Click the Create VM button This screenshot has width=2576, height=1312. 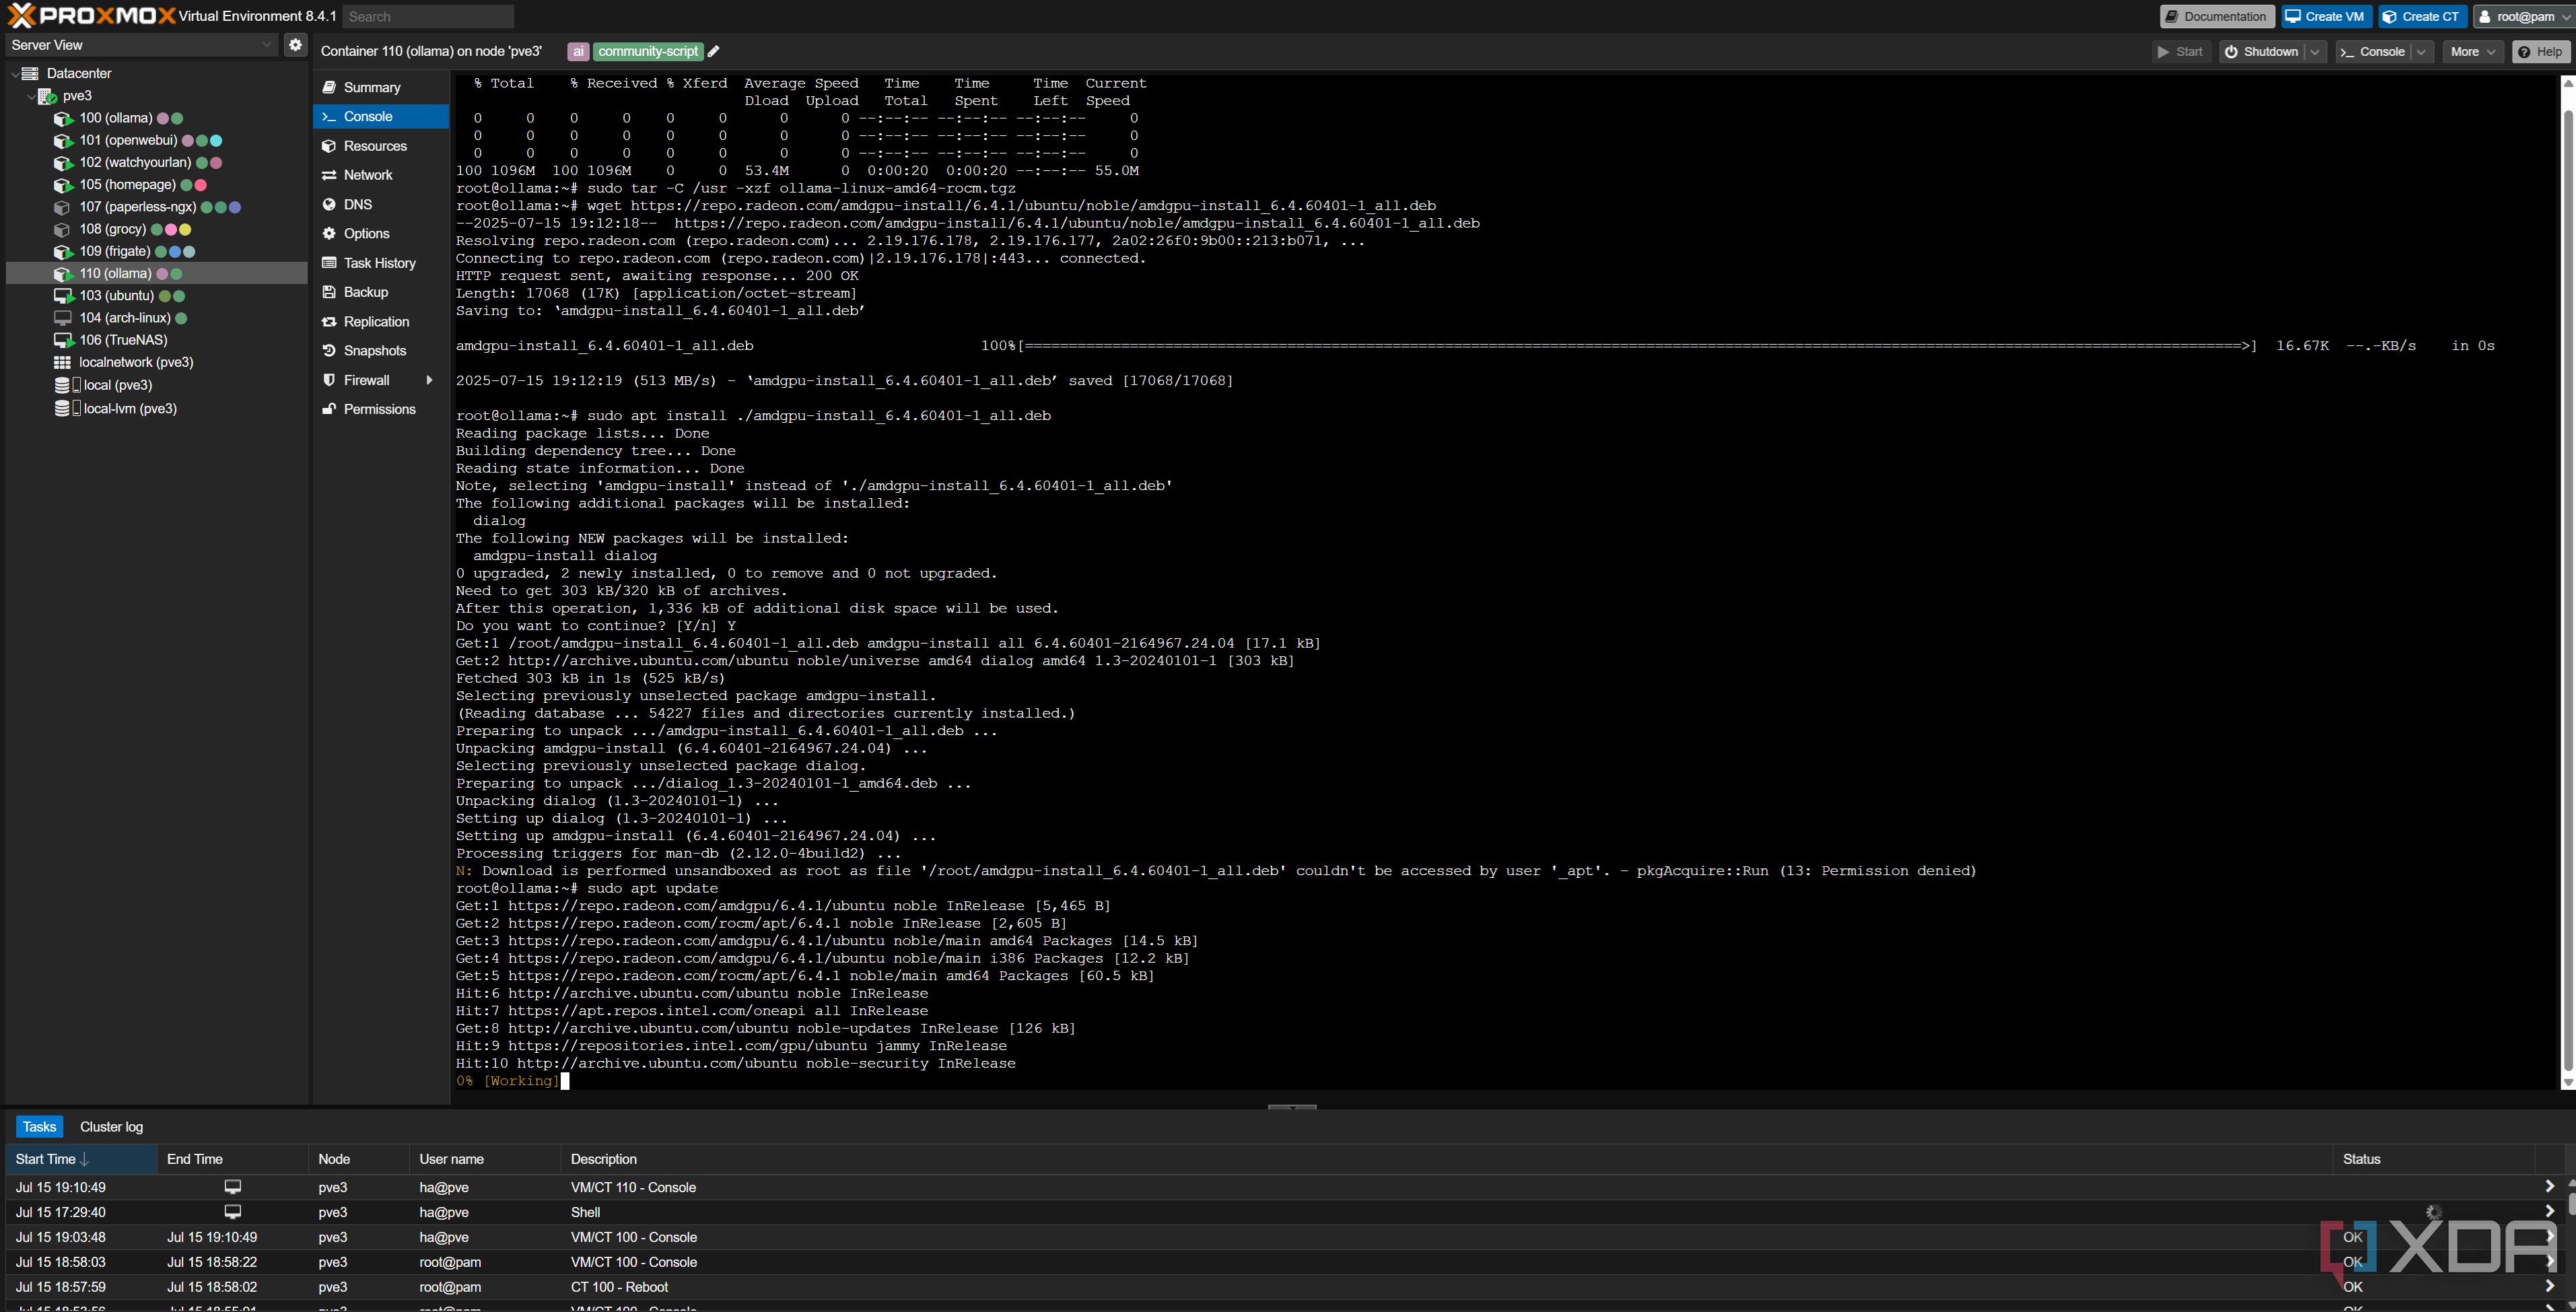click(x=2326, y=16)
